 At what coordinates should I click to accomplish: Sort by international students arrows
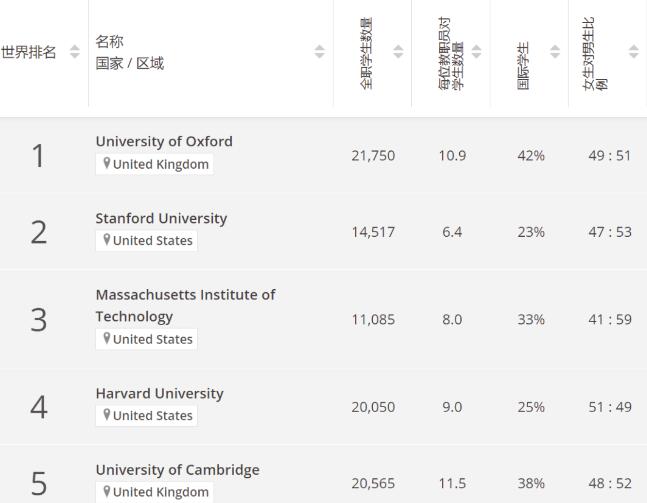[555, 52]
